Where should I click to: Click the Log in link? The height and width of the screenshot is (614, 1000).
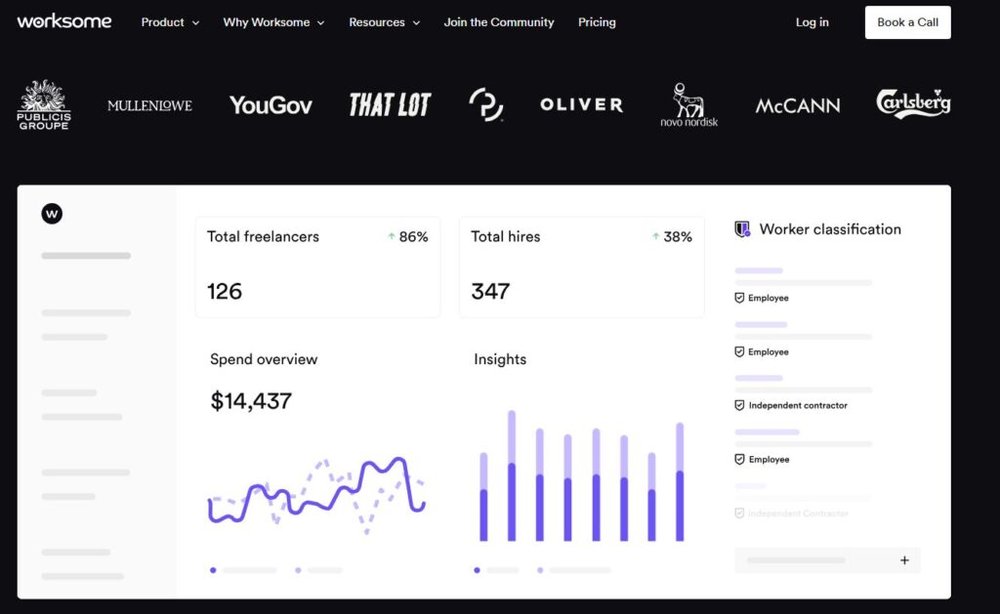(812, 22)
